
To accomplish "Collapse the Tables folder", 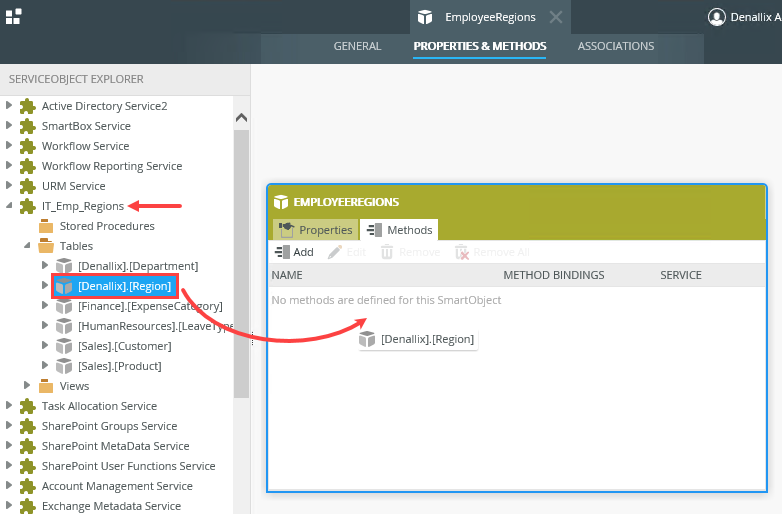I will click(x=27, y=245).
